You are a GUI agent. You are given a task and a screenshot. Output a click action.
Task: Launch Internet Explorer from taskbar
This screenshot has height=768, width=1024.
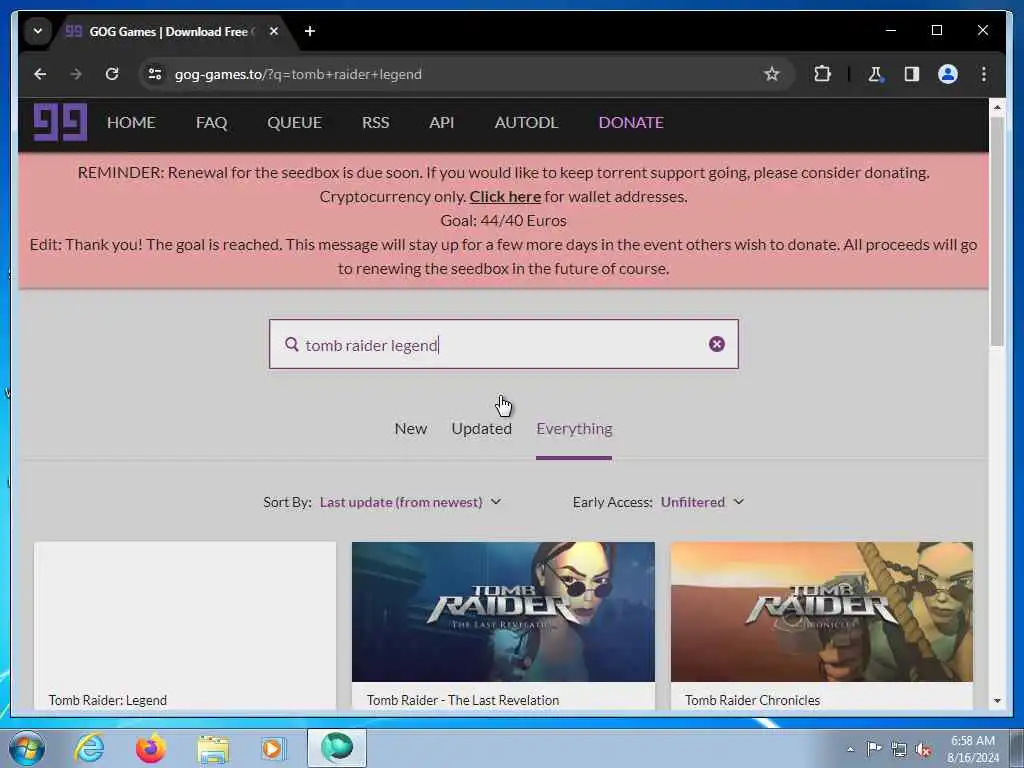(89, 748)
